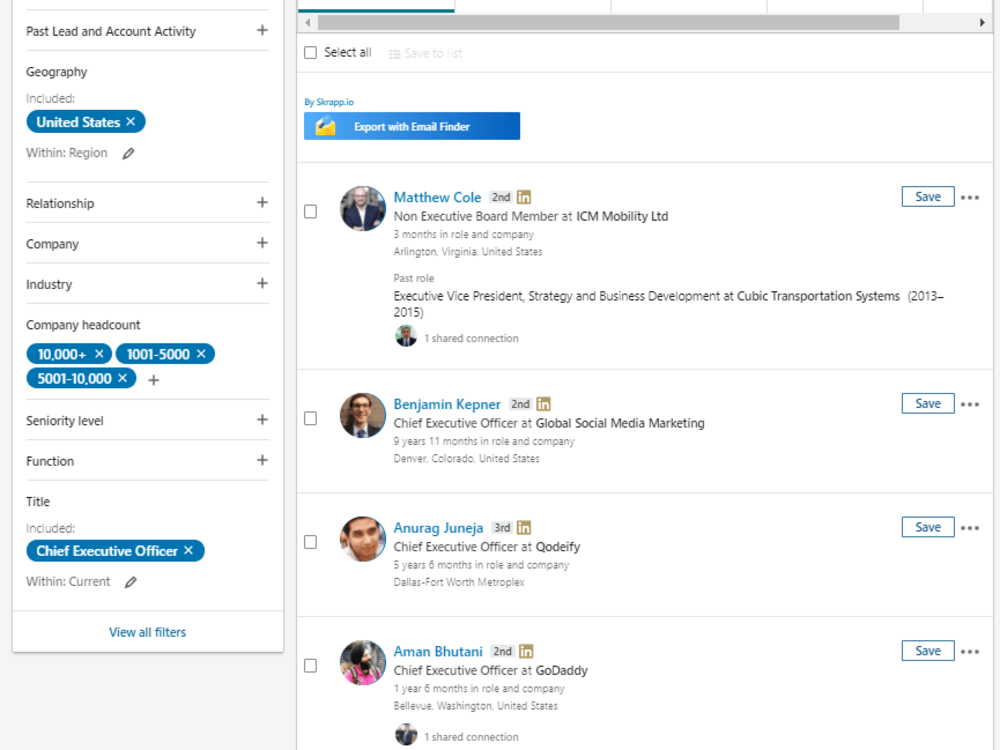Open Benjamin Kepner's profile photo
This screenshot has width=1000, height=750.
point(363,415)
